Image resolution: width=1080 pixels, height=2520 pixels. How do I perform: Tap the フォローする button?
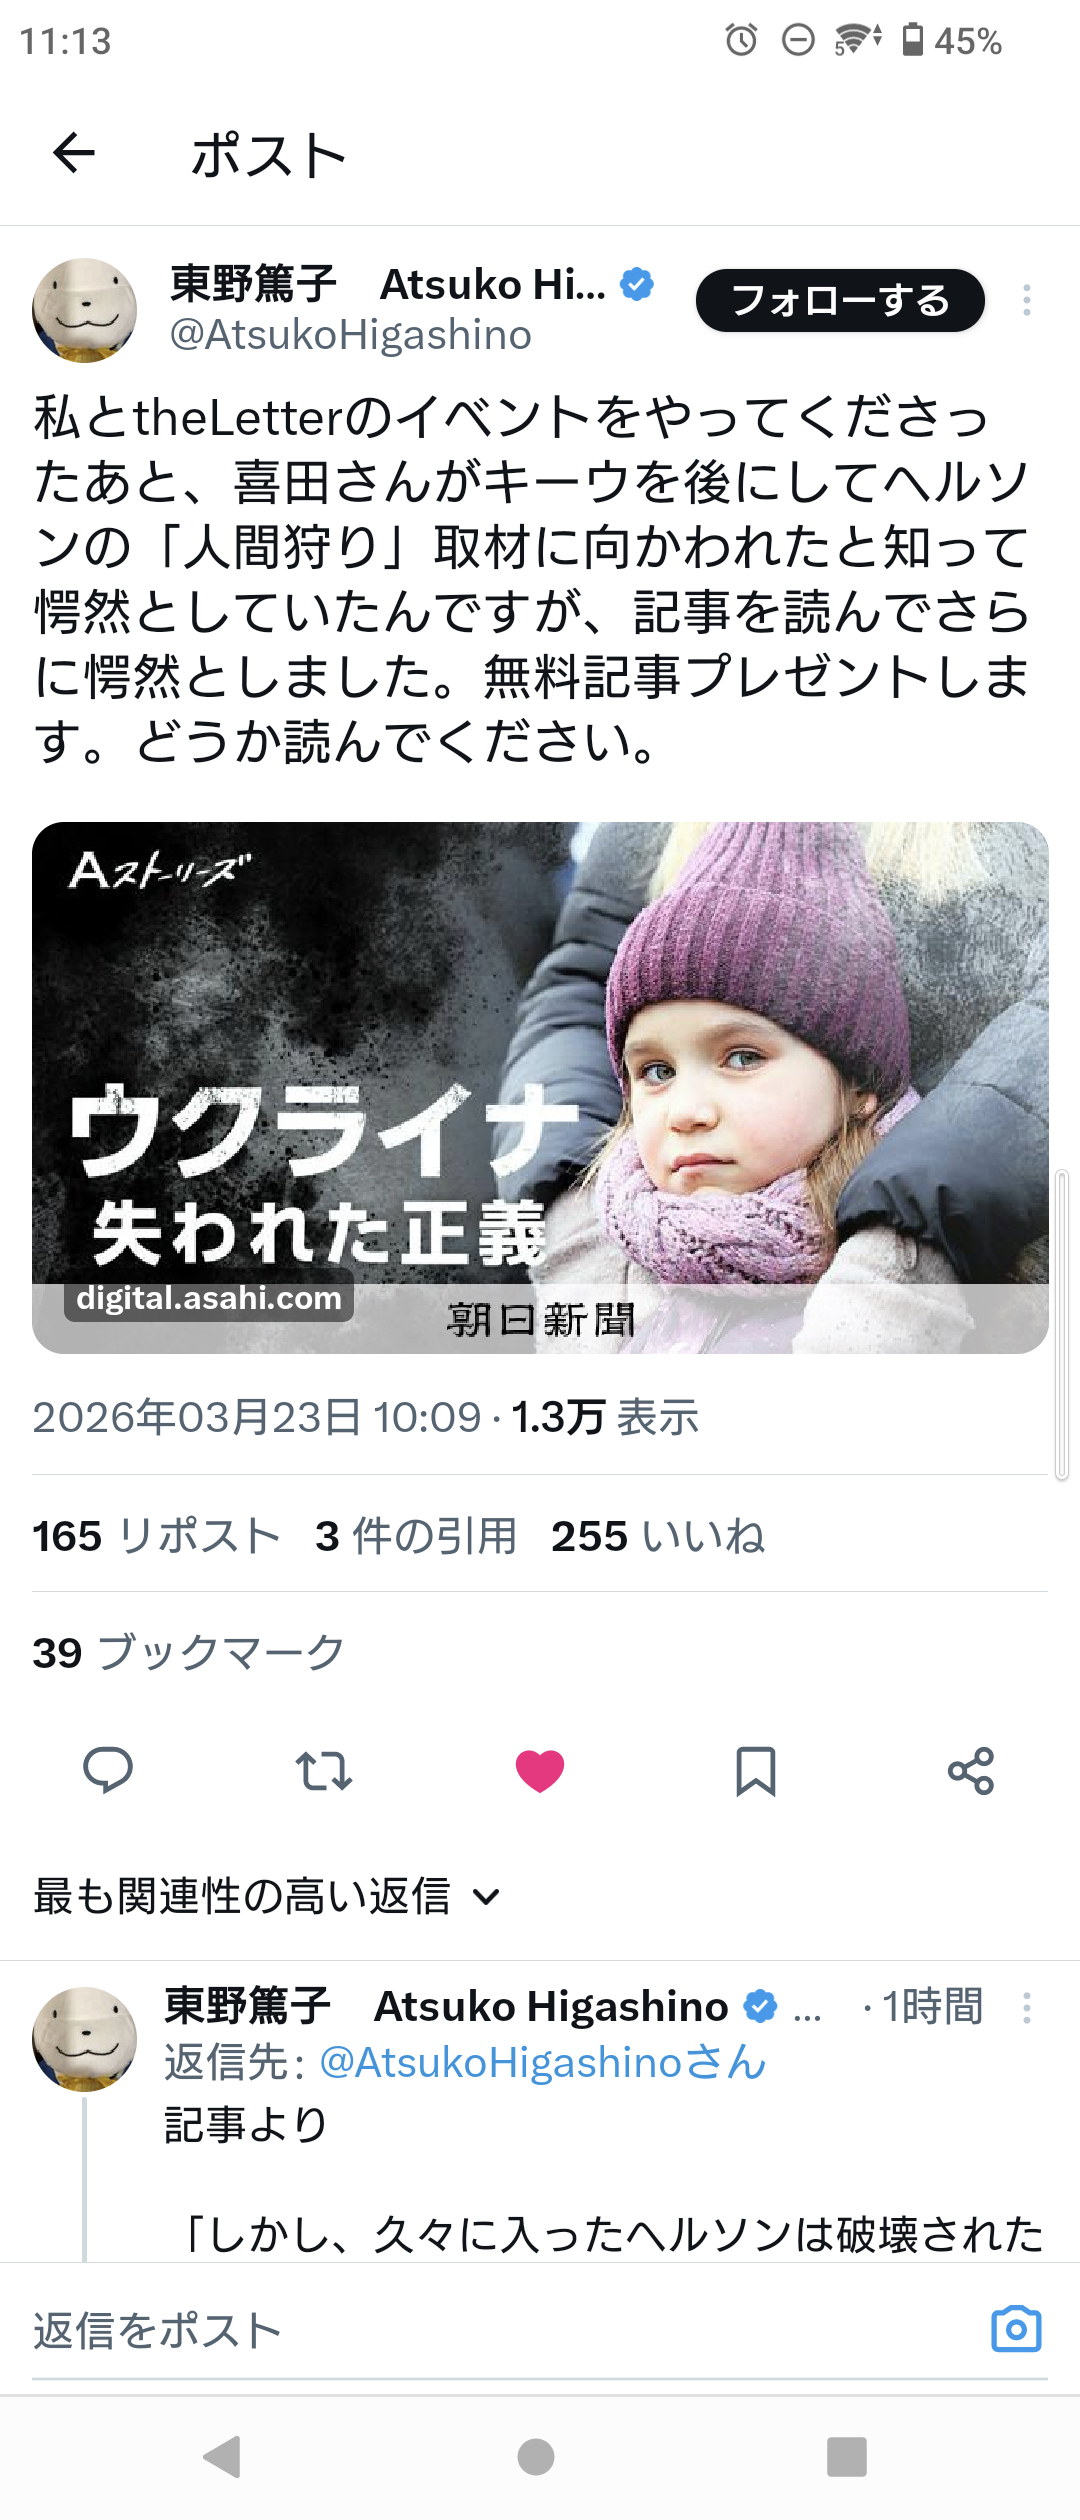click(840, 300)
